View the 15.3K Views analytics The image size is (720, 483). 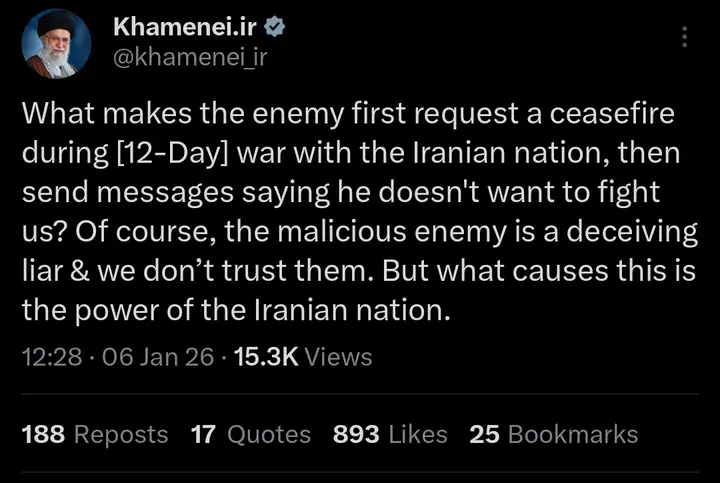pyautogui.click(x=302, y=357)
